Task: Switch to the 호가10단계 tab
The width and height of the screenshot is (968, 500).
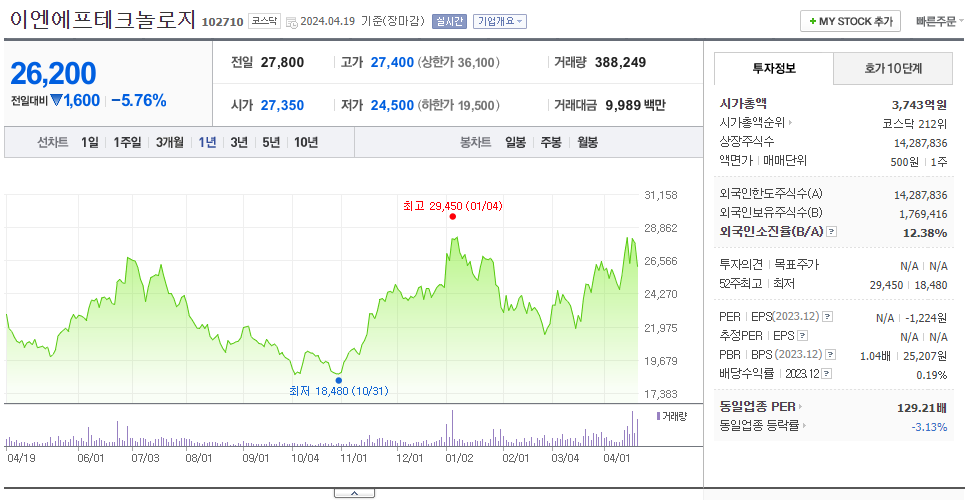Action: [893, 69]
